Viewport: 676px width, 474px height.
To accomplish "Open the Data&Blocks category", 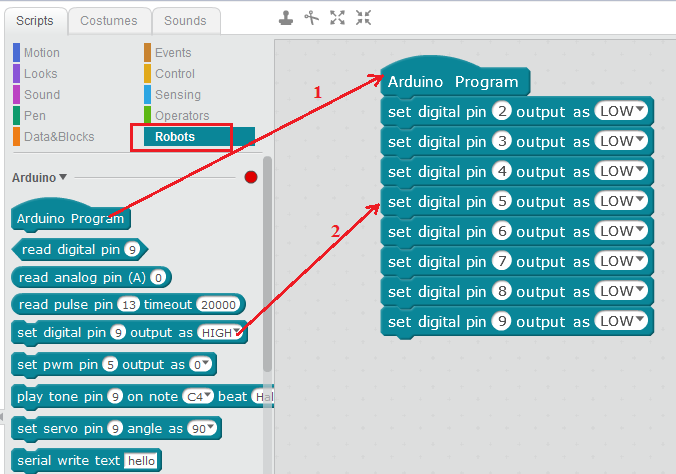I will click(x=59, y=137).
